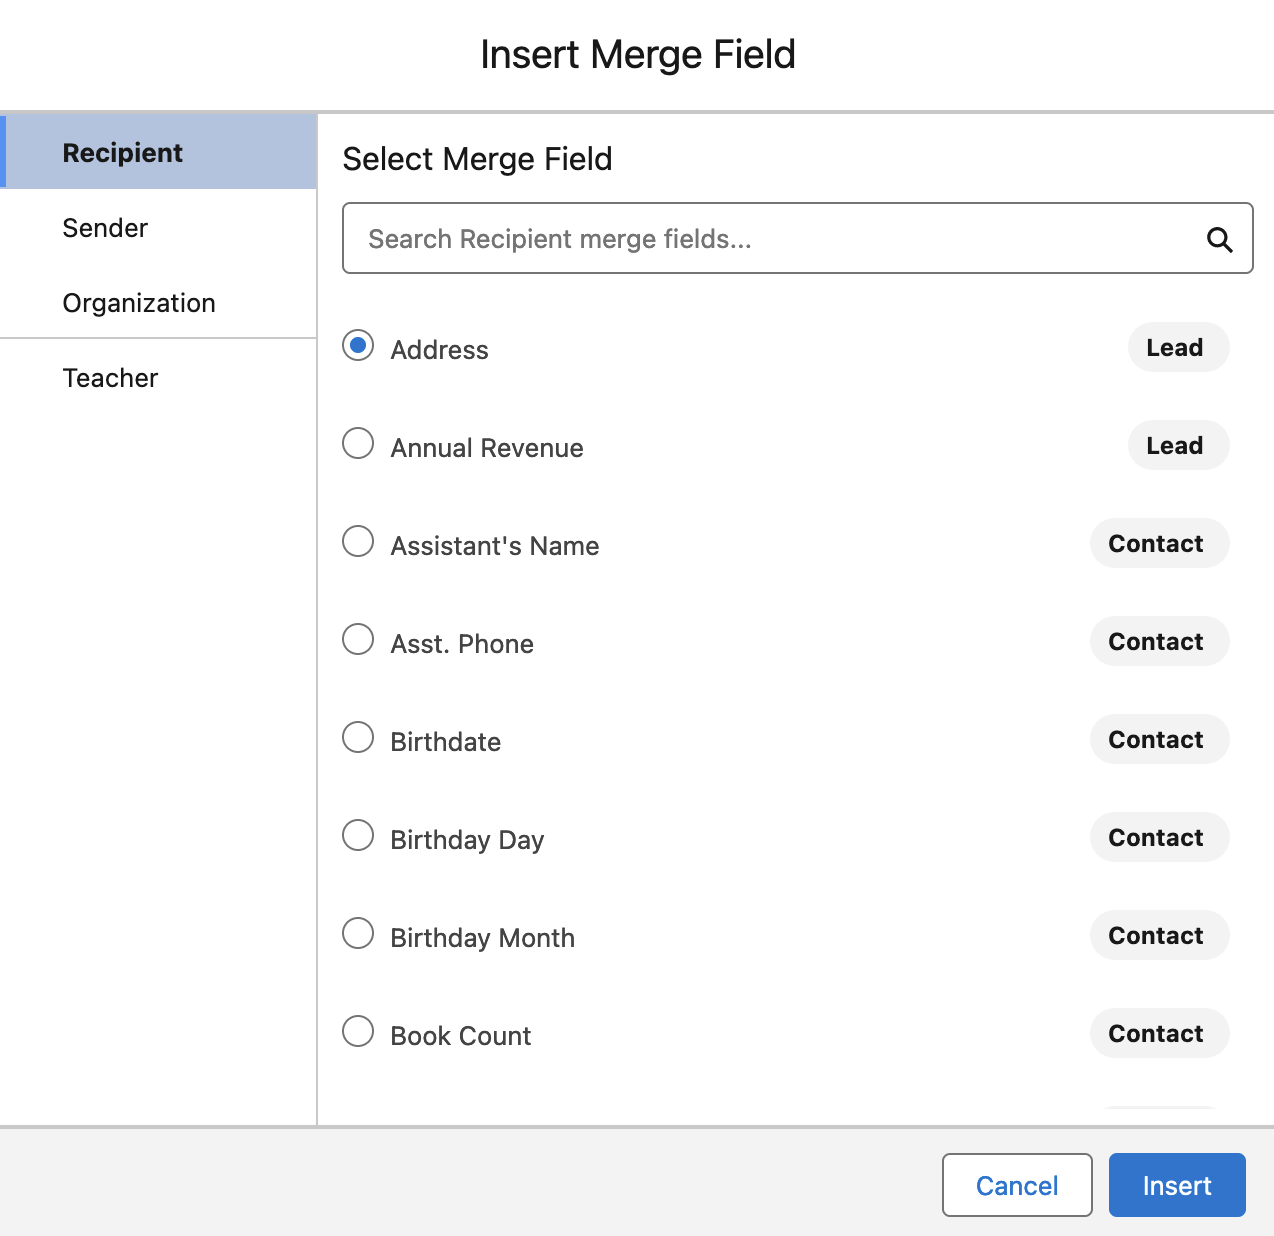This screenshot has height=1236, width=1274.
Task: Click the Lead badge next to Address
Action: pyautogui.click(x=1178, y=347)
